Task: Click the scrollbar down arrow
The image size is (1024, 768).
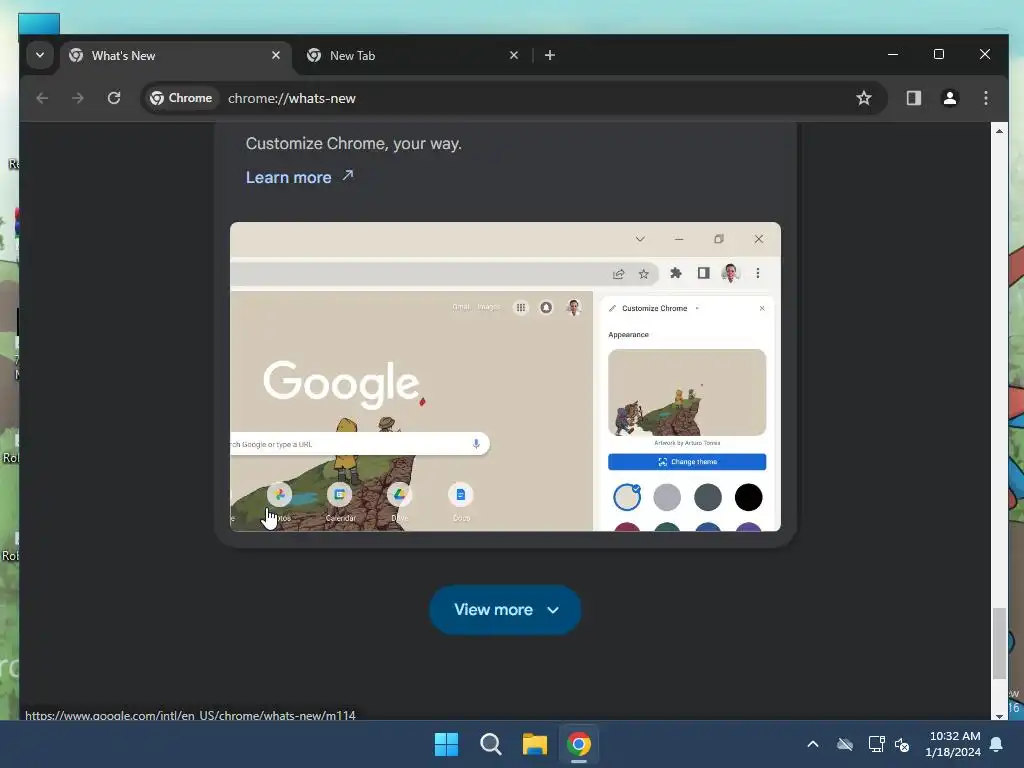Action: (x=999, y=716)
